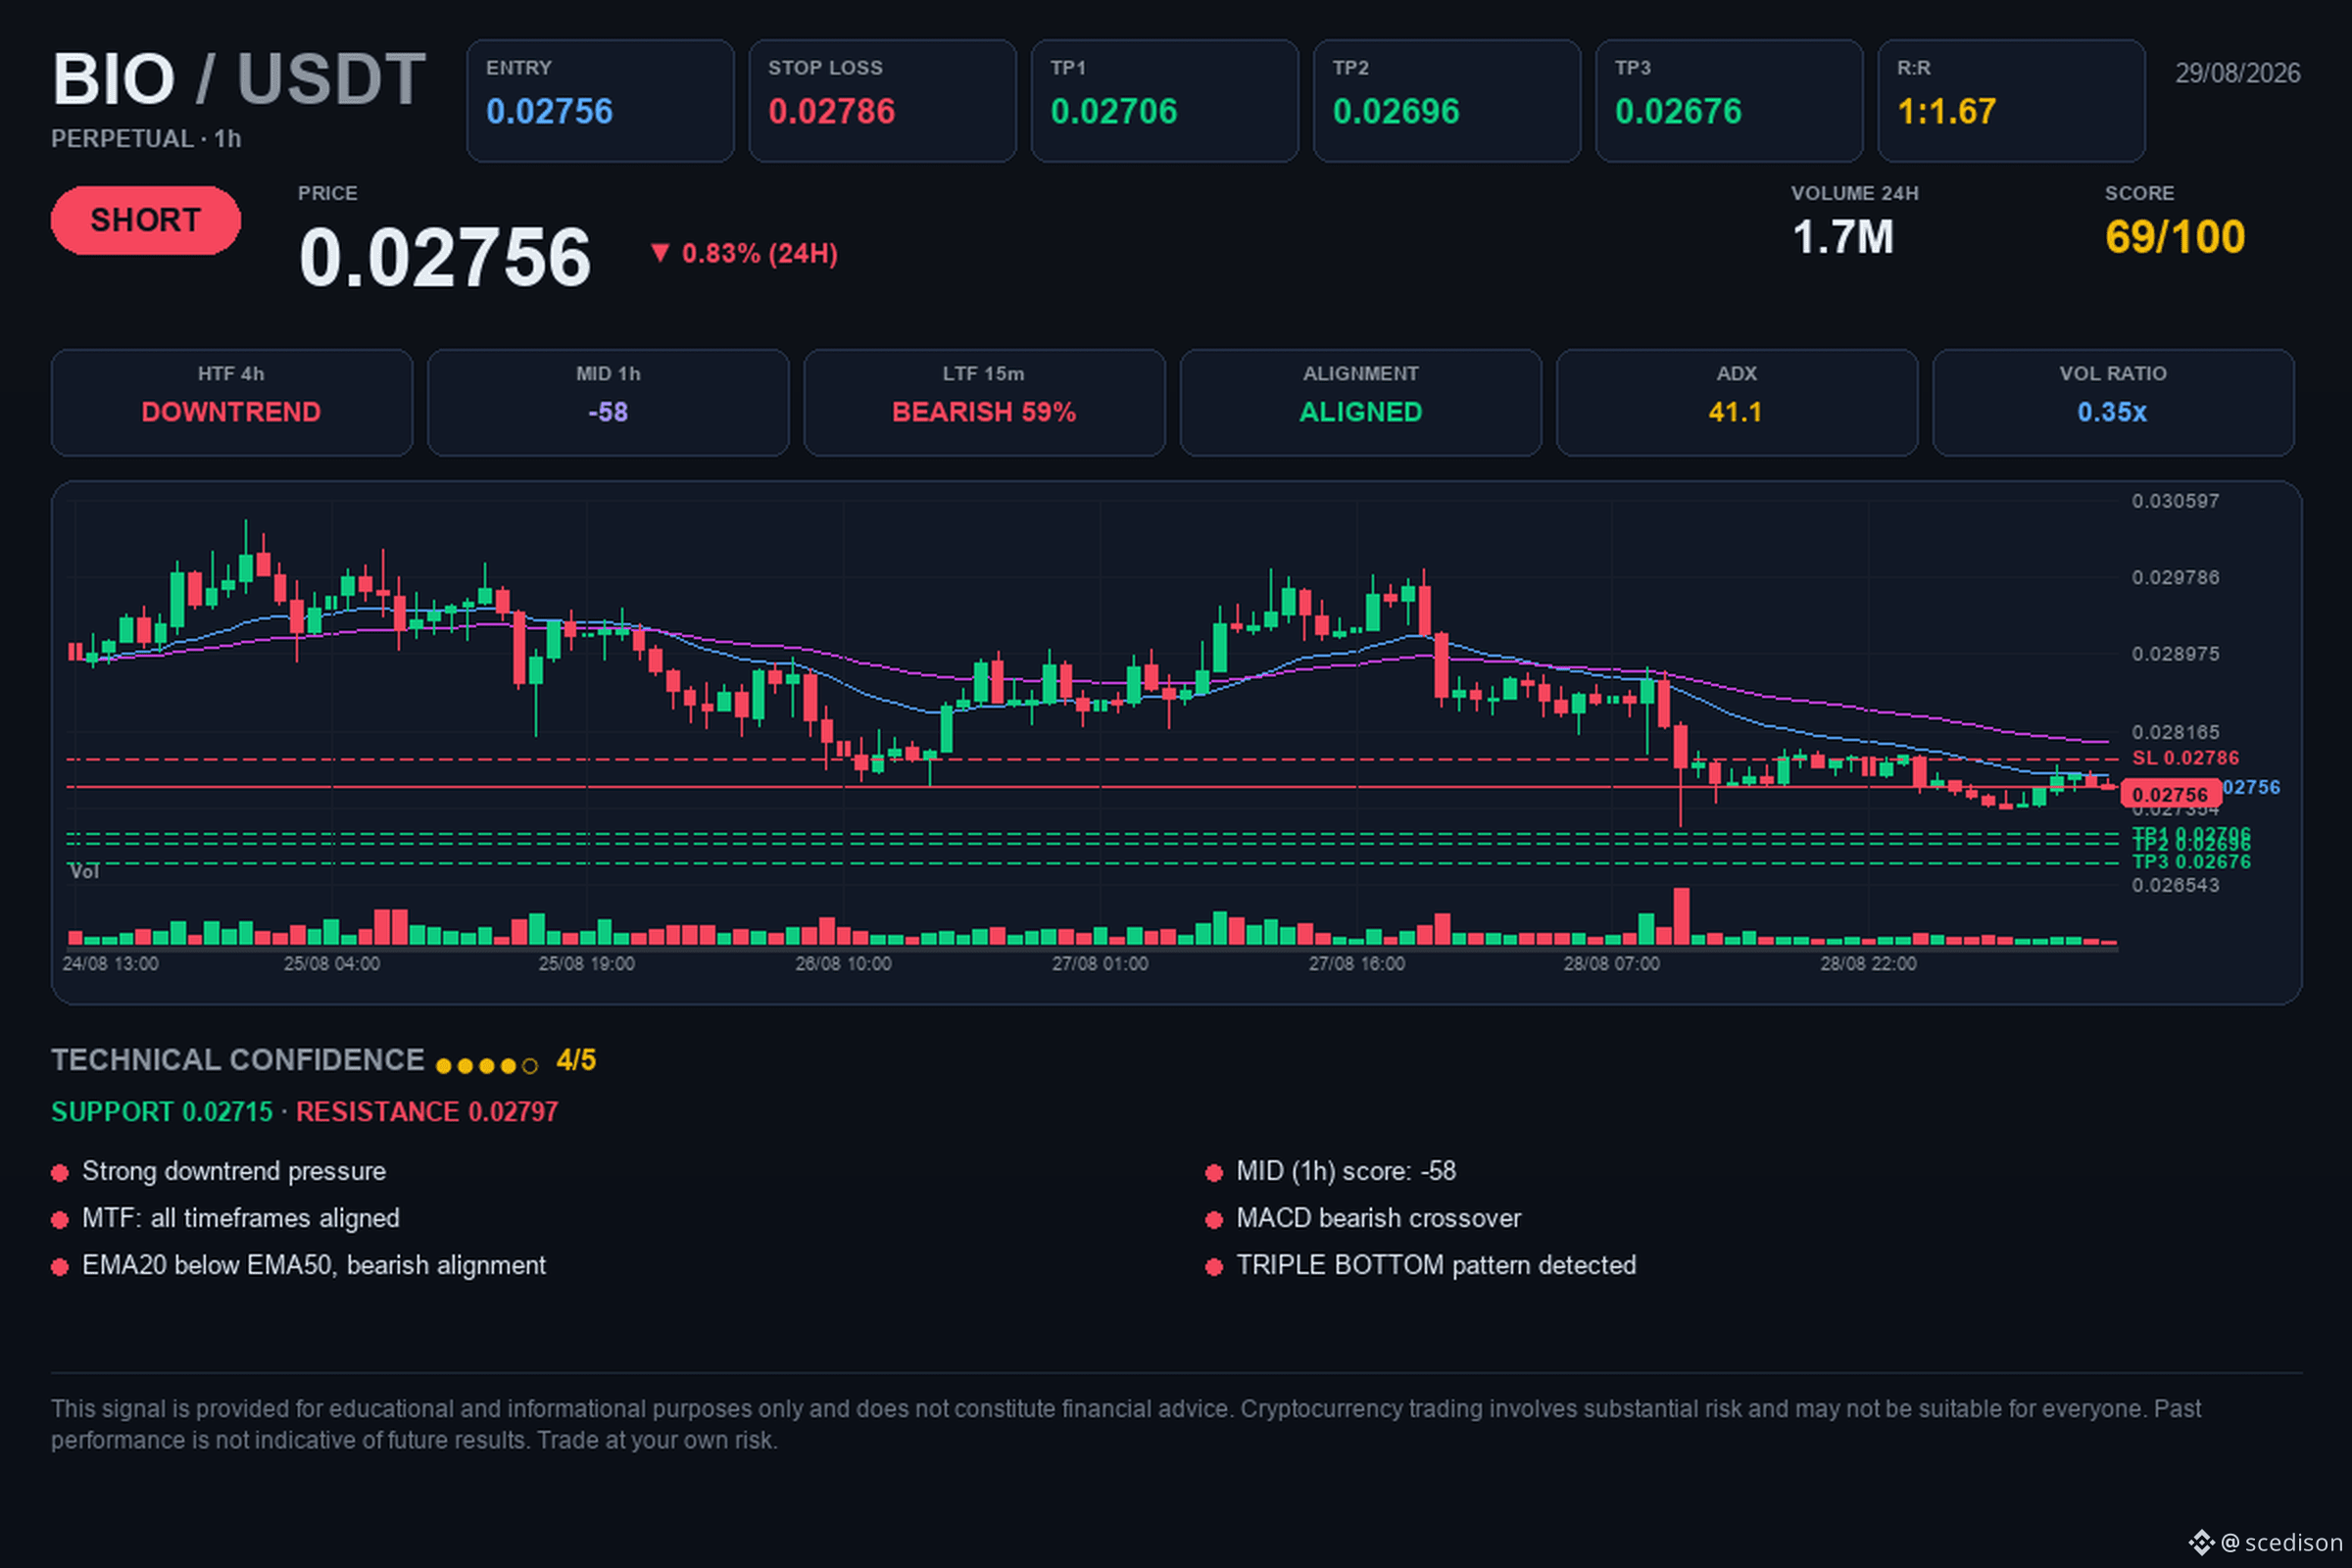
Task: Click the 0.028165 price axis label
Action: [2175, 732]
